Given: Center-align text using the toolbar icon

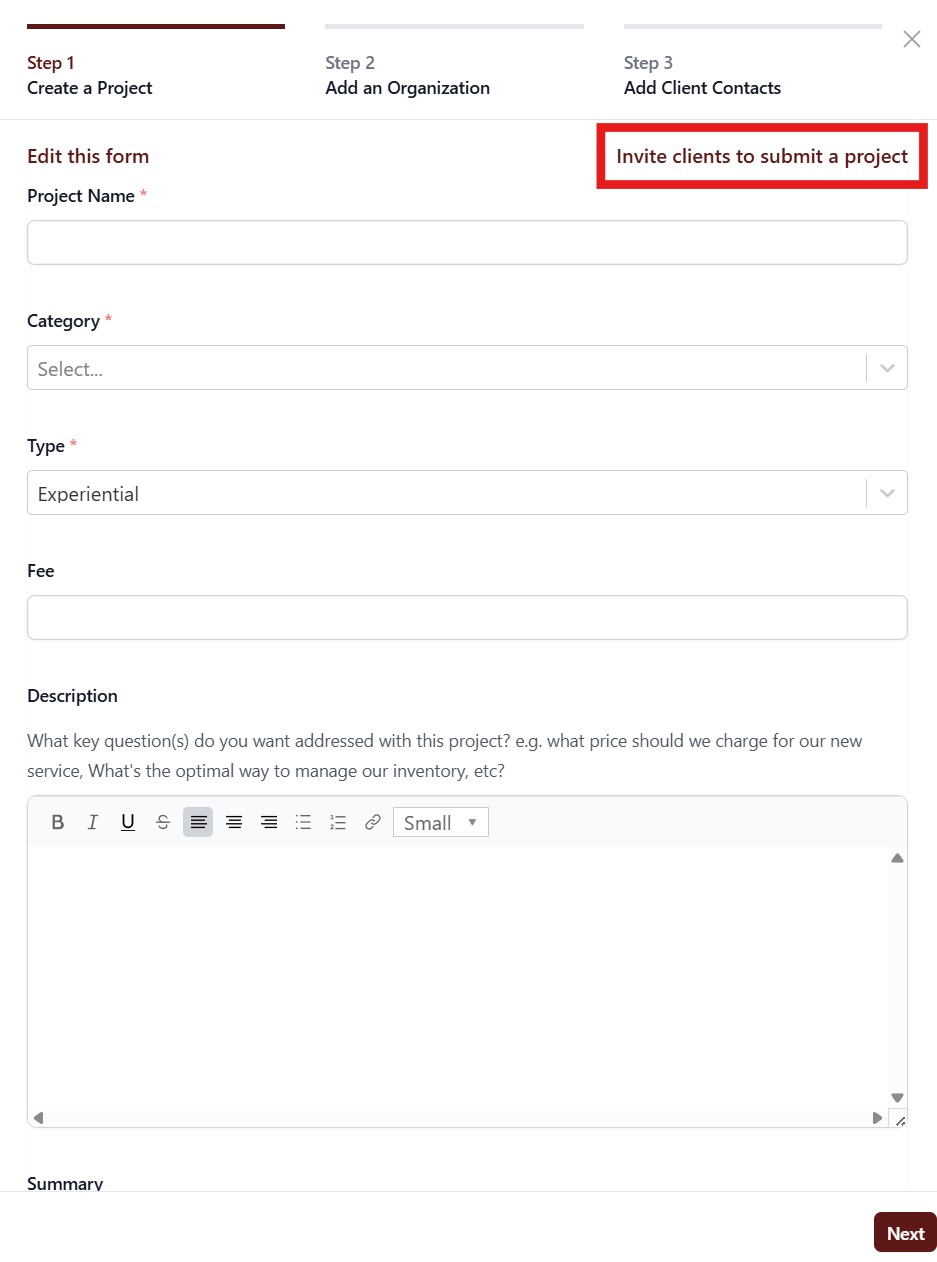Looking at the screenshot, I should [x=233, y=822].
